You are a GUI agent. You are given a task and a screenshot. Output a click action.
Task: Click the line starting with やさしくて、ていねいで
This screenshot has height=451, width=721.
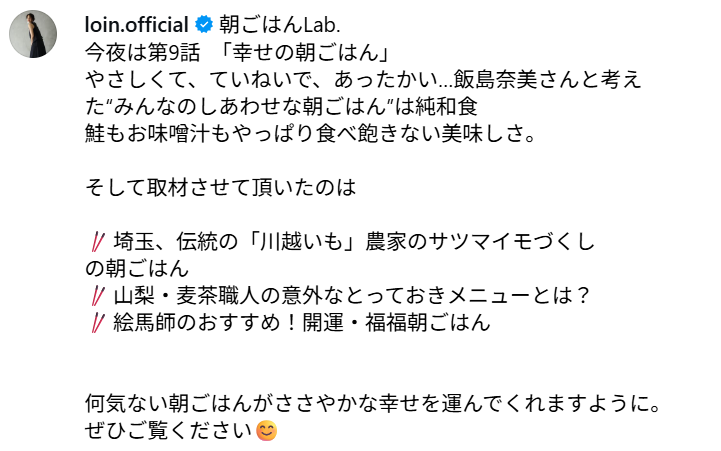364,79
